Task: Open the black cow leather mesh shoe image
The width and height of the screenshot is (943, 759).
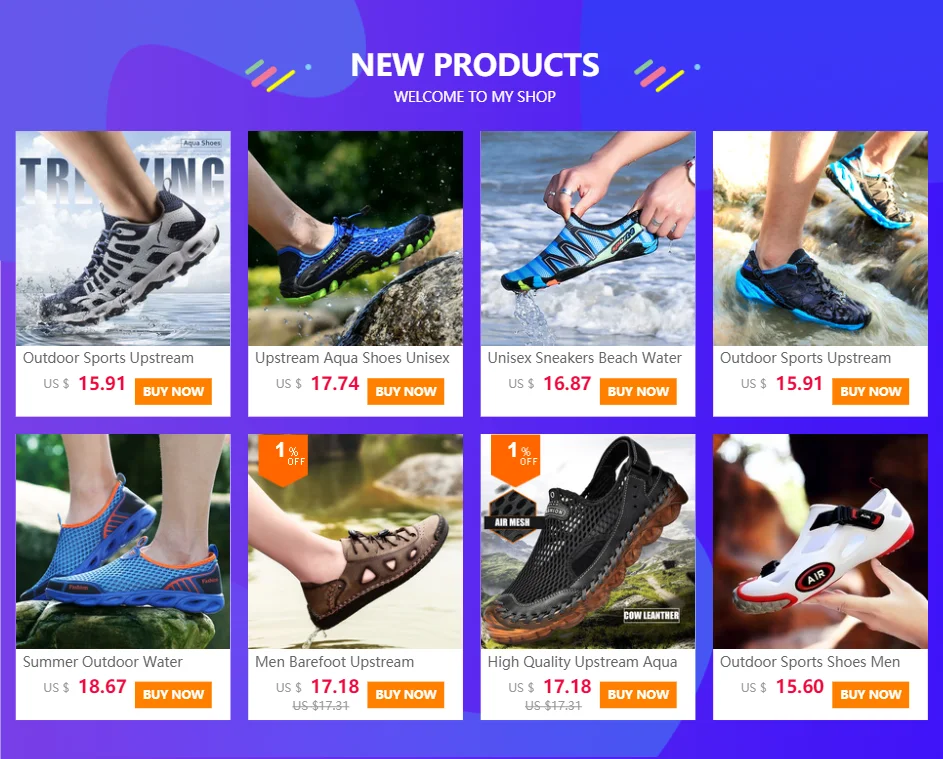Action: pyautogui.click(x=588, y=541)
